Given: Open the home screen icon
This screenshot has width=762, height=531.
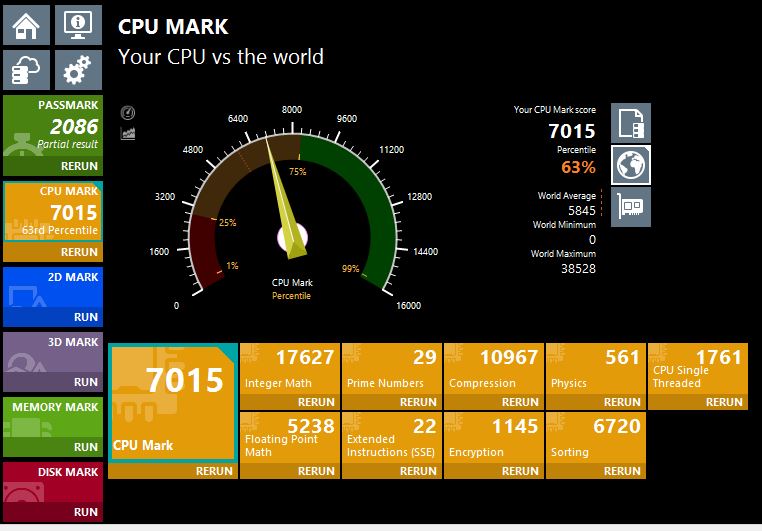Looking at the screenshot, I should (26, 25).
